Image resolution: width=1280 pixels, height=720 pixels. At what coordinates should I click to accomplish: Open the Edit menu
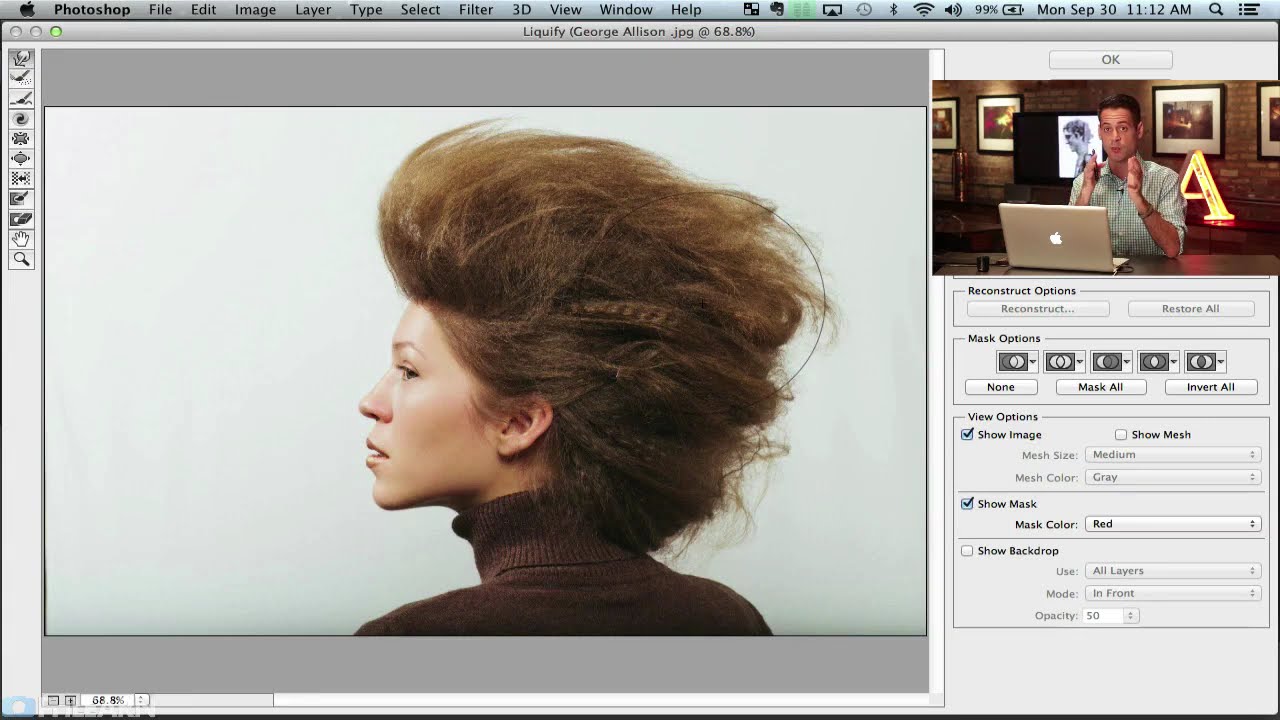click(203, 10)
